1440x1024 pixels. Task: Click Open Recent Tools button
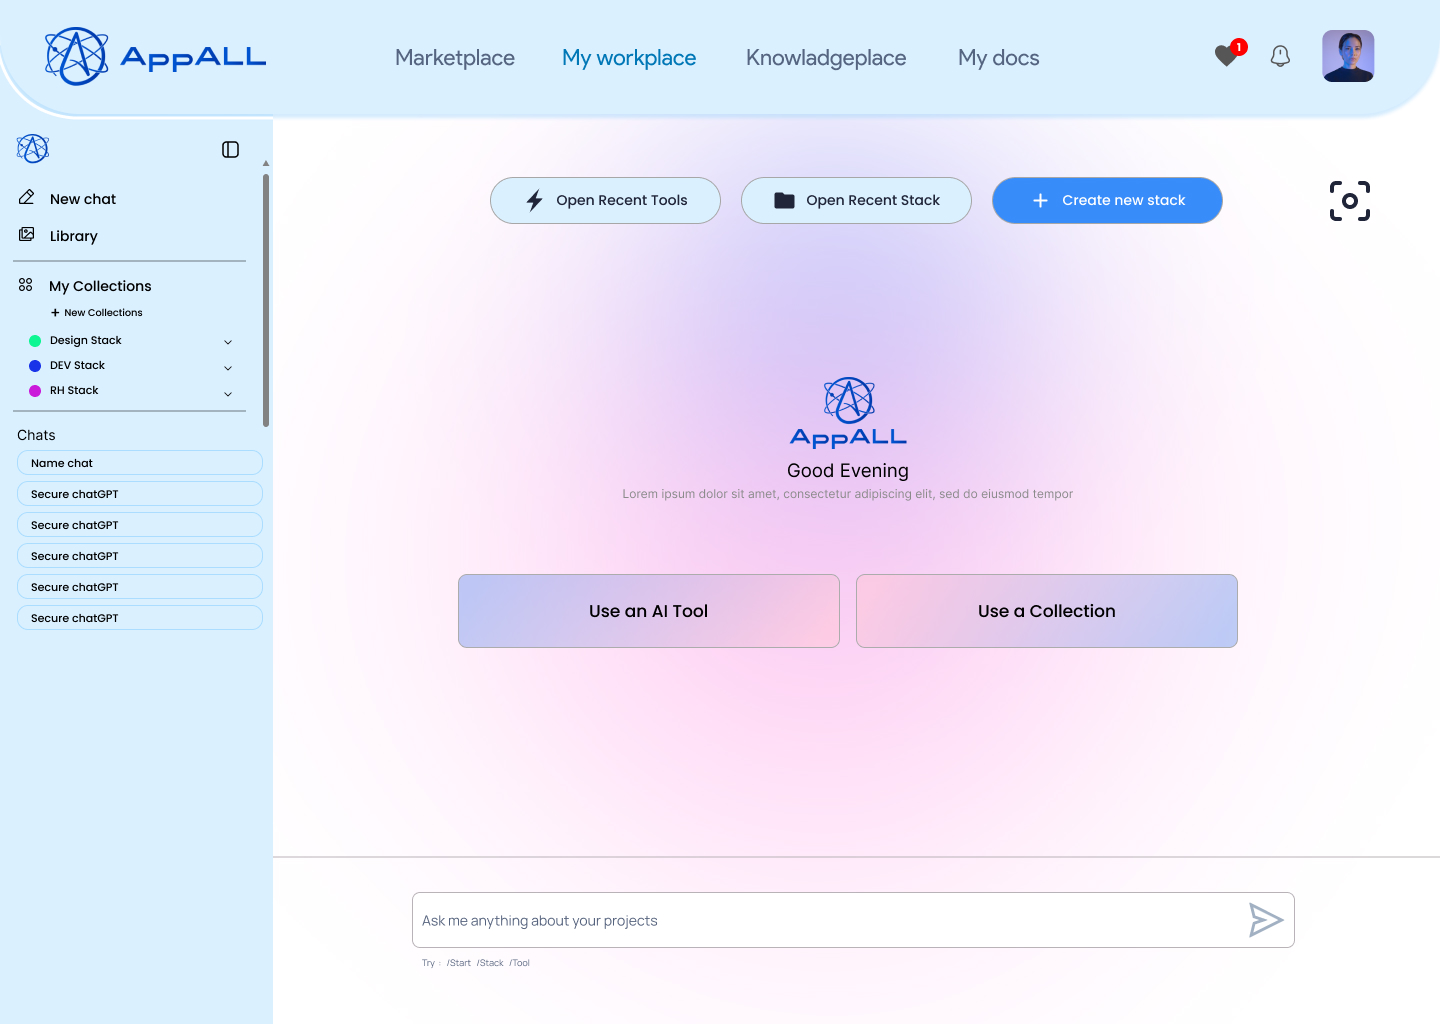[x=605, y=200]
